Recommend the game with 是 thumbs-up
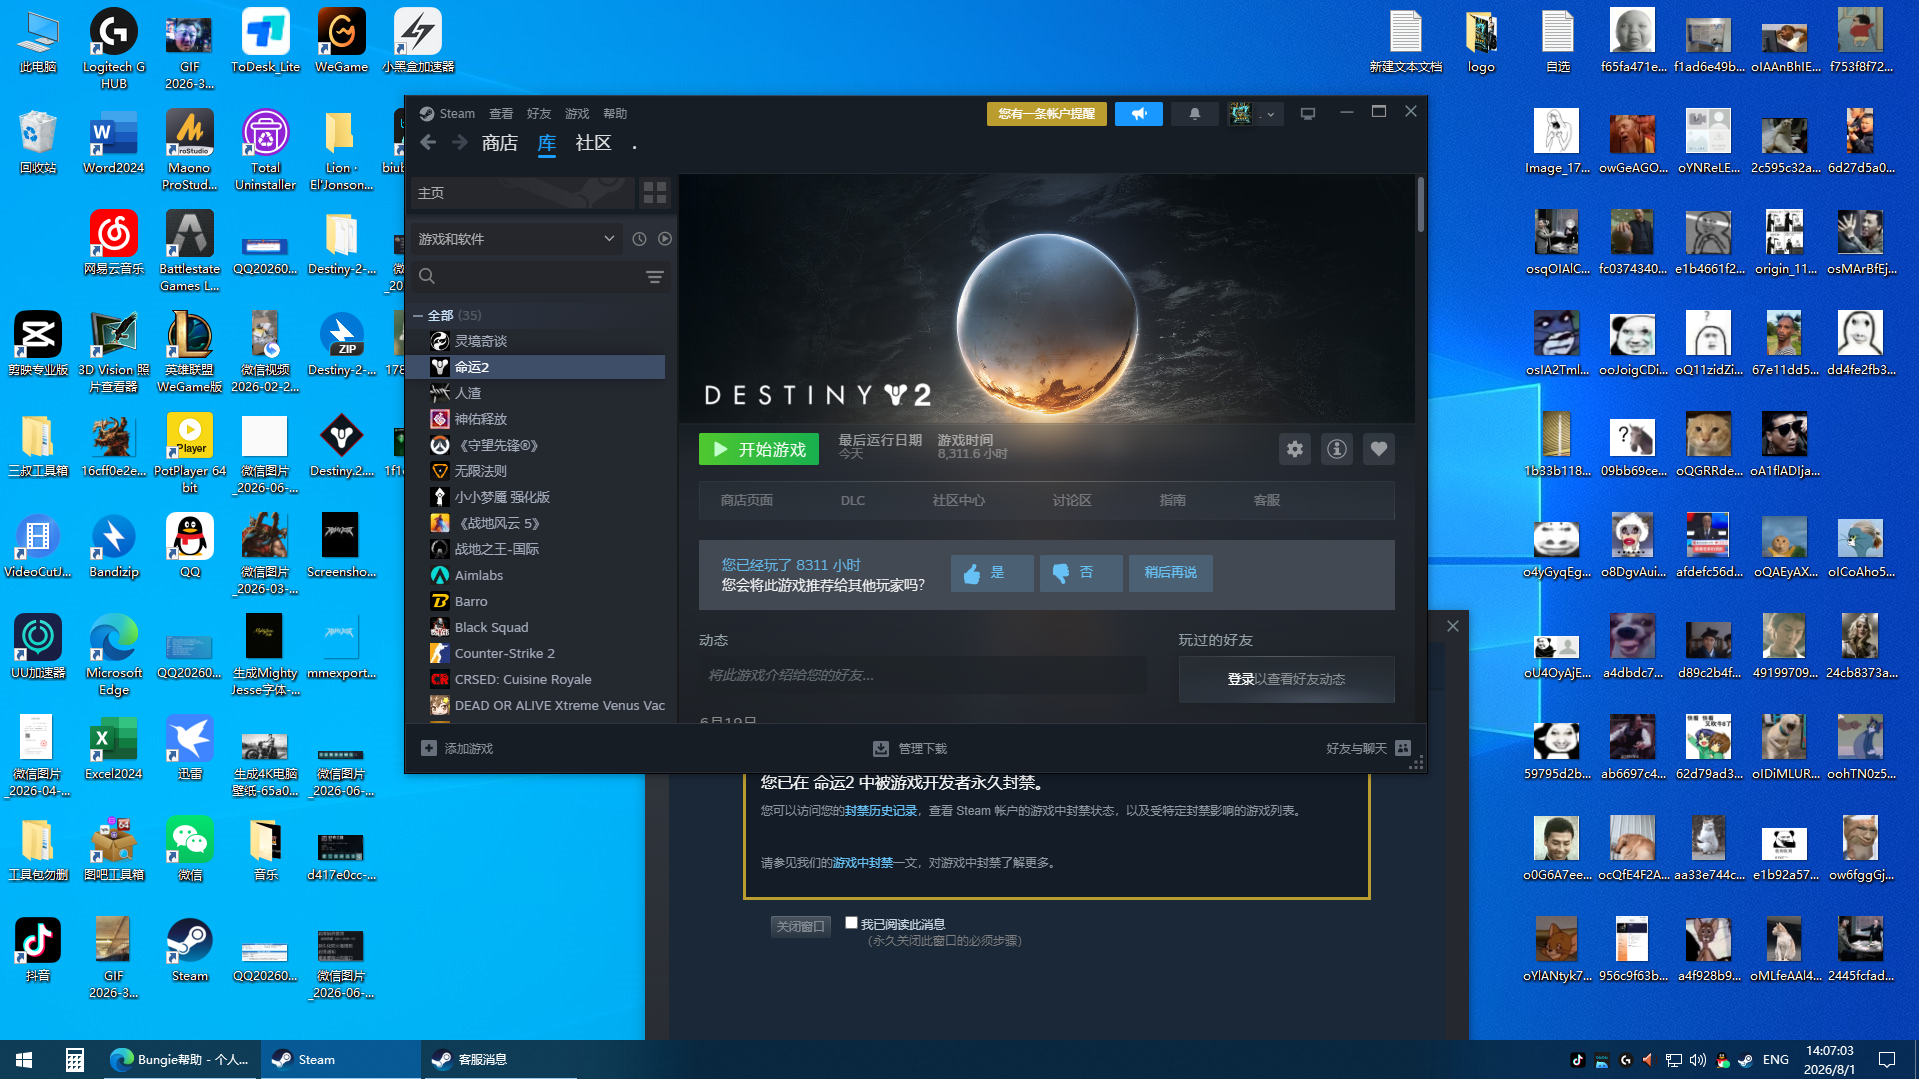 [992, 573]
